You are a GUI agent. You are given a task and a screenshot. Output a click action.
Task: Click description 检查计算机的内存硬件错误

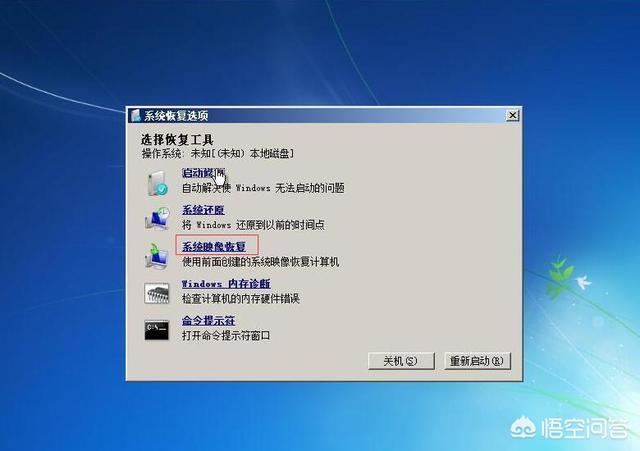click(x=241, y=299)
